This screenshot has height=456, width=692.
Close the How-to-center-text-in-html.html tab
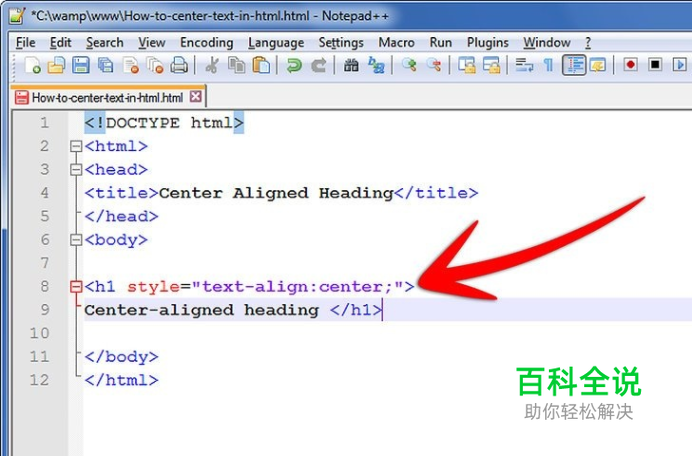pyautogui.click(x=196, y=97)
